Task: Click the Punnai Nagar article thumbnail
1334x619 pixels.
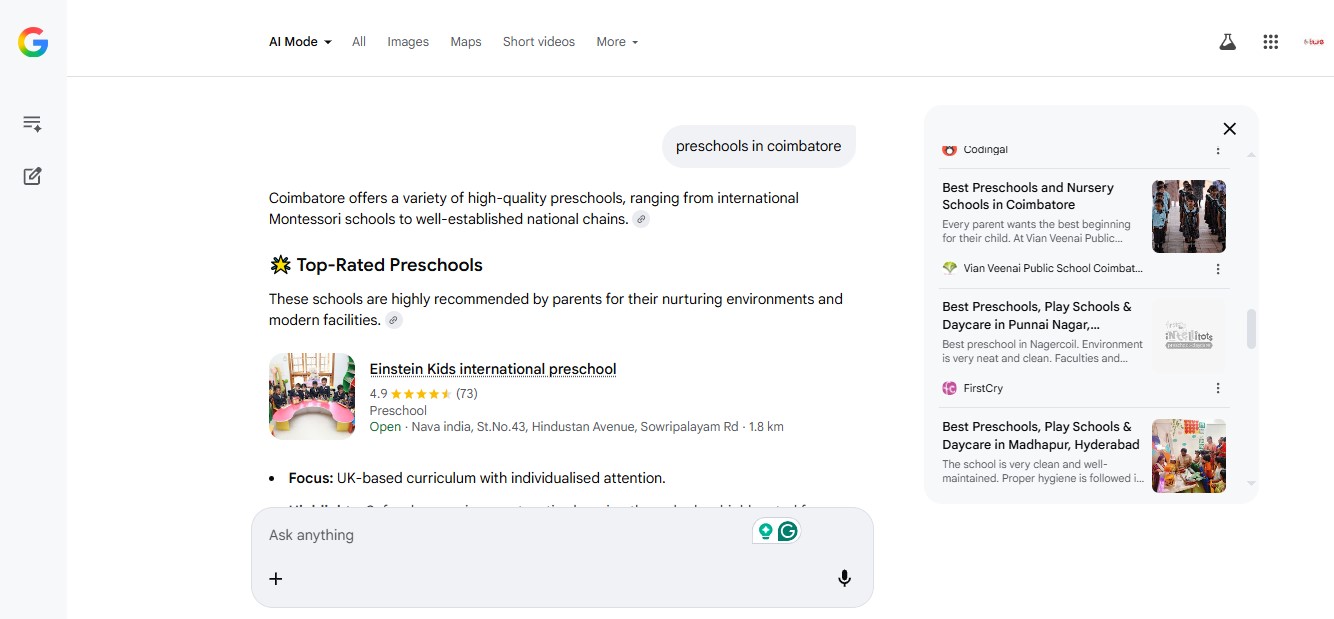Action: [x=1189, y=336]
